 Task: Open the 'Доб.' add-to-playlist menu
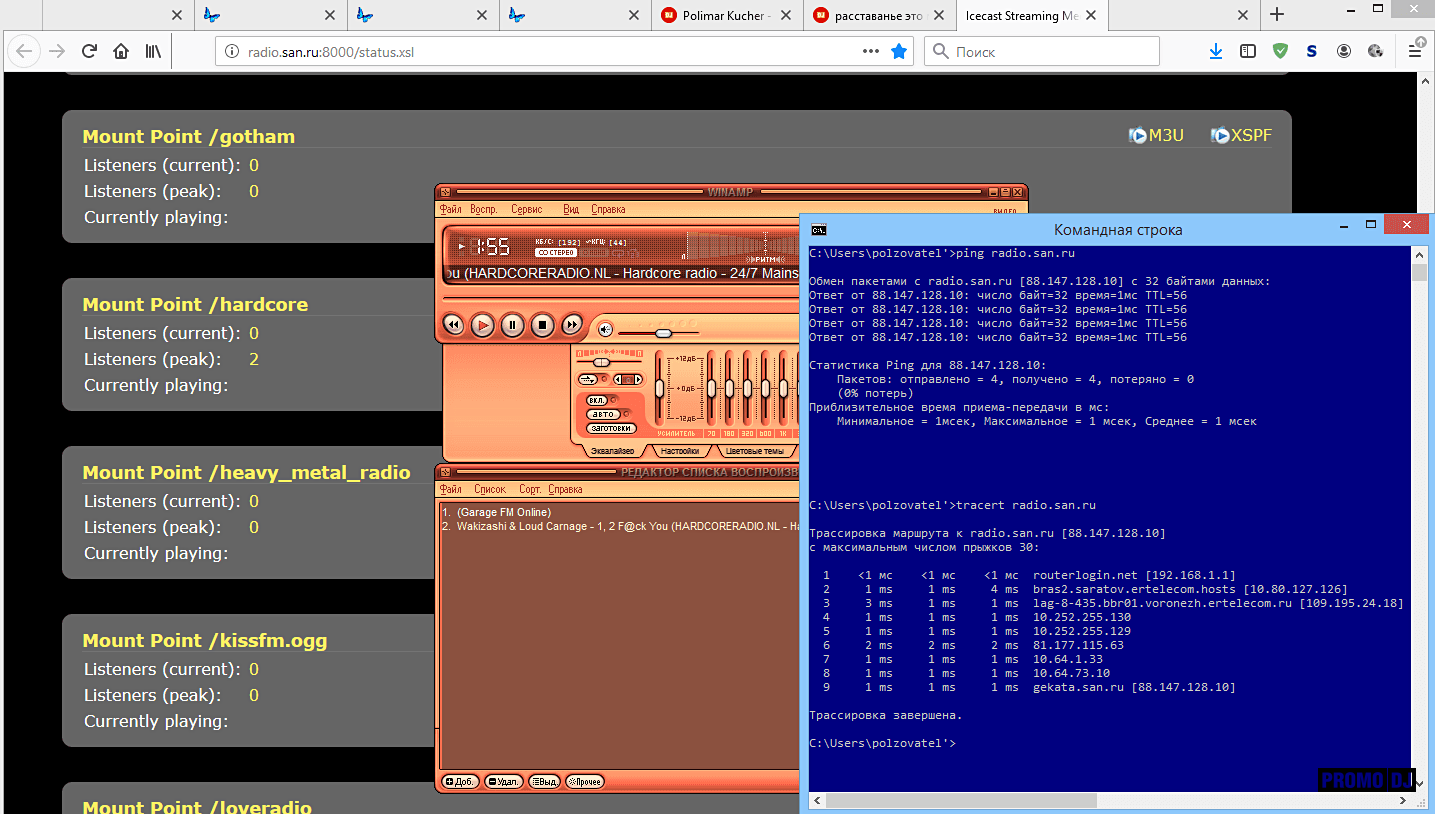click(x=461, y=782)
